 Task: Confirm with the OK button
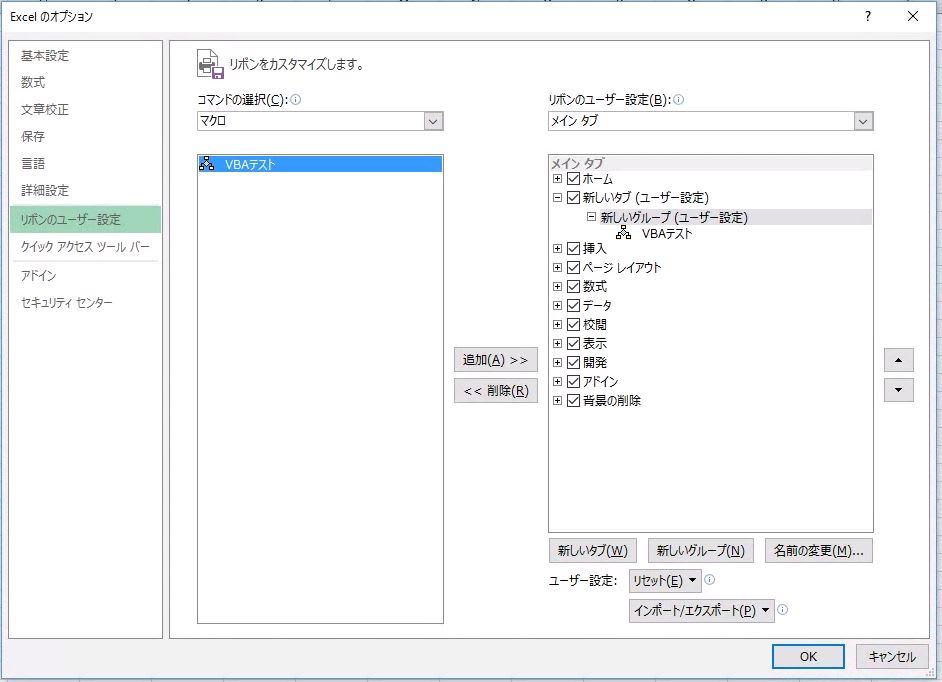coord(808,656)
